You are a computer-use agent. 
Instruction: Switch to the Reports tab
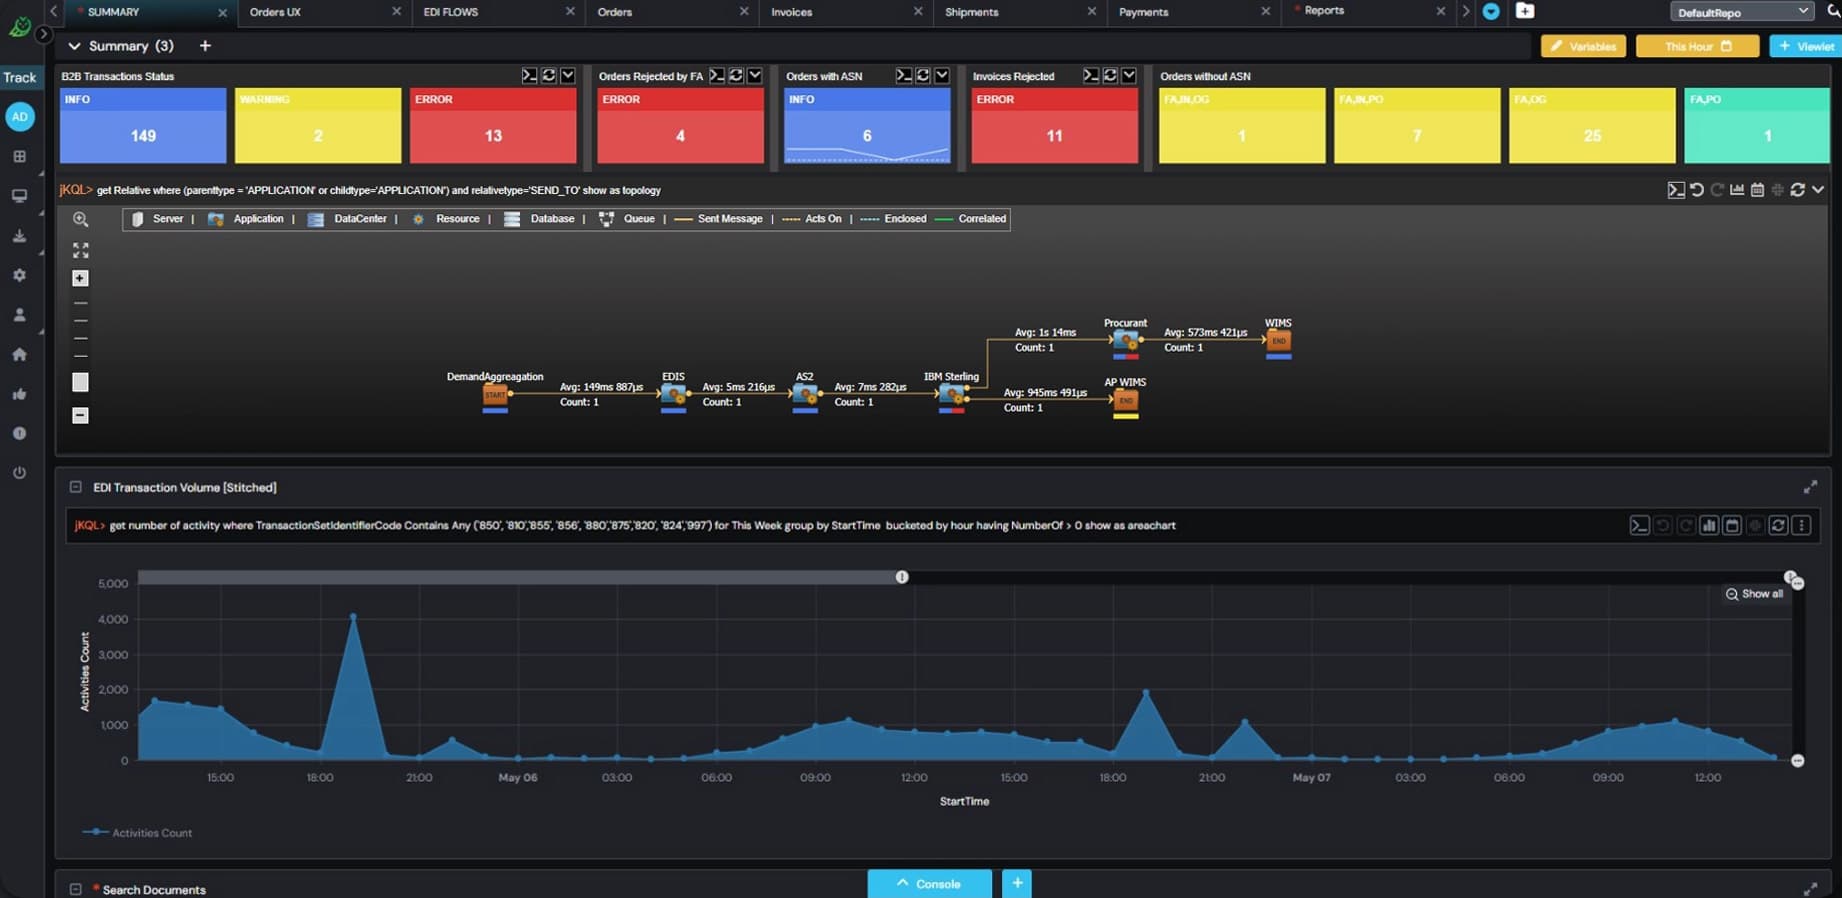(1324, 11)
